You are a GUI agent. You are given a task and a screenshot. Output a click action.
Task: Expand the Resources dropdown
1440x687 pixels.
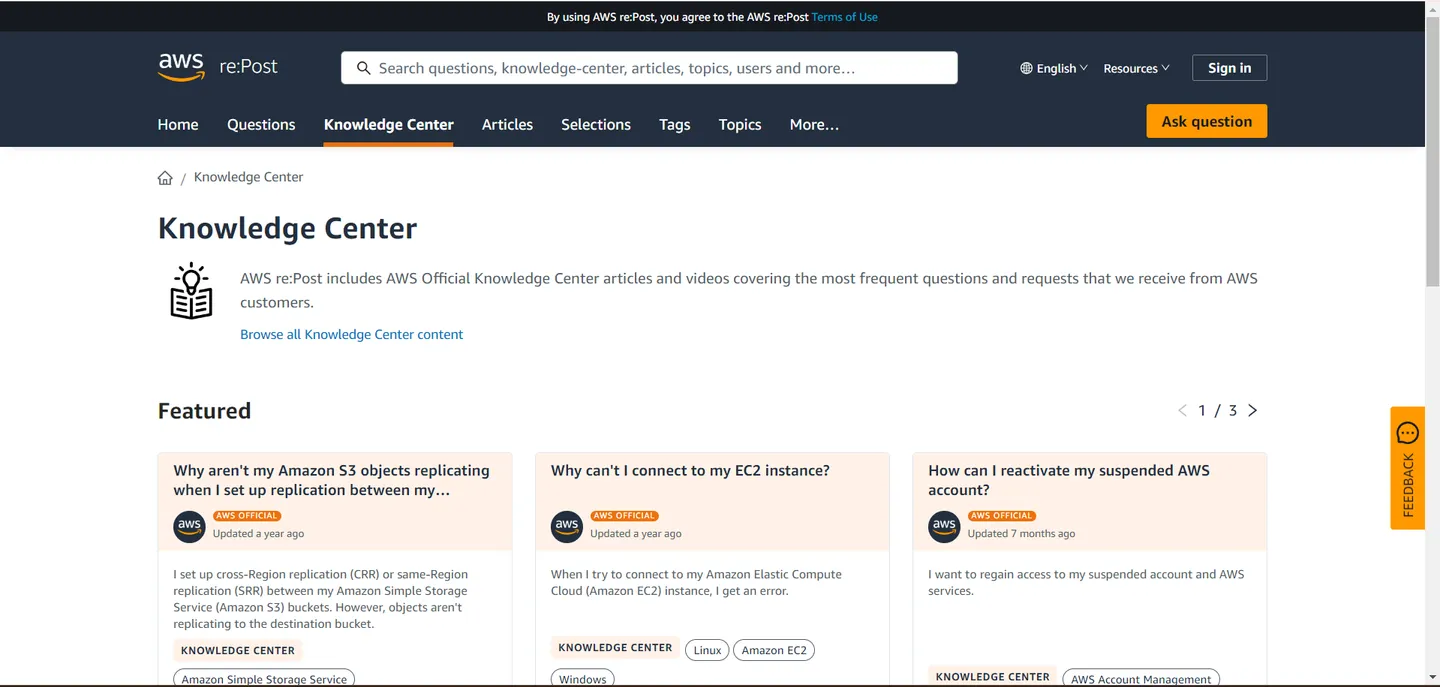click(x=1136, y=68)
